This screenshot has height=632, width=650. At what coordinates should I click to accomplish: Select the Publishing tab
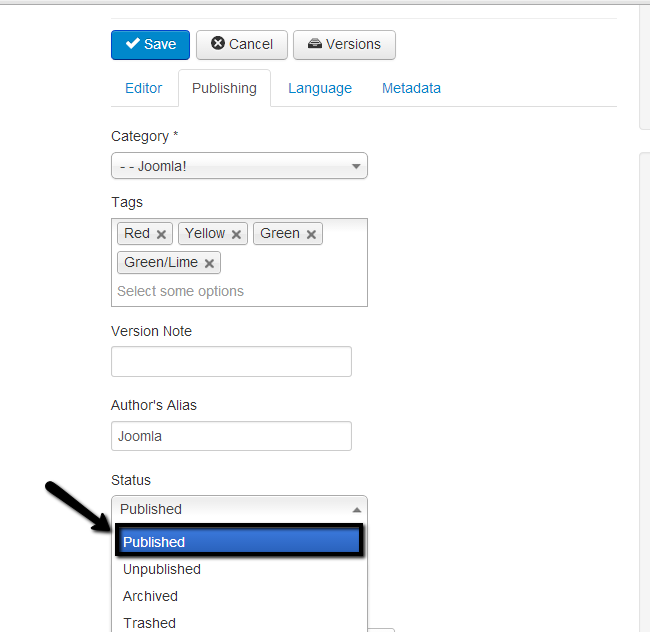pyautogui.click(x=224, y=88)
